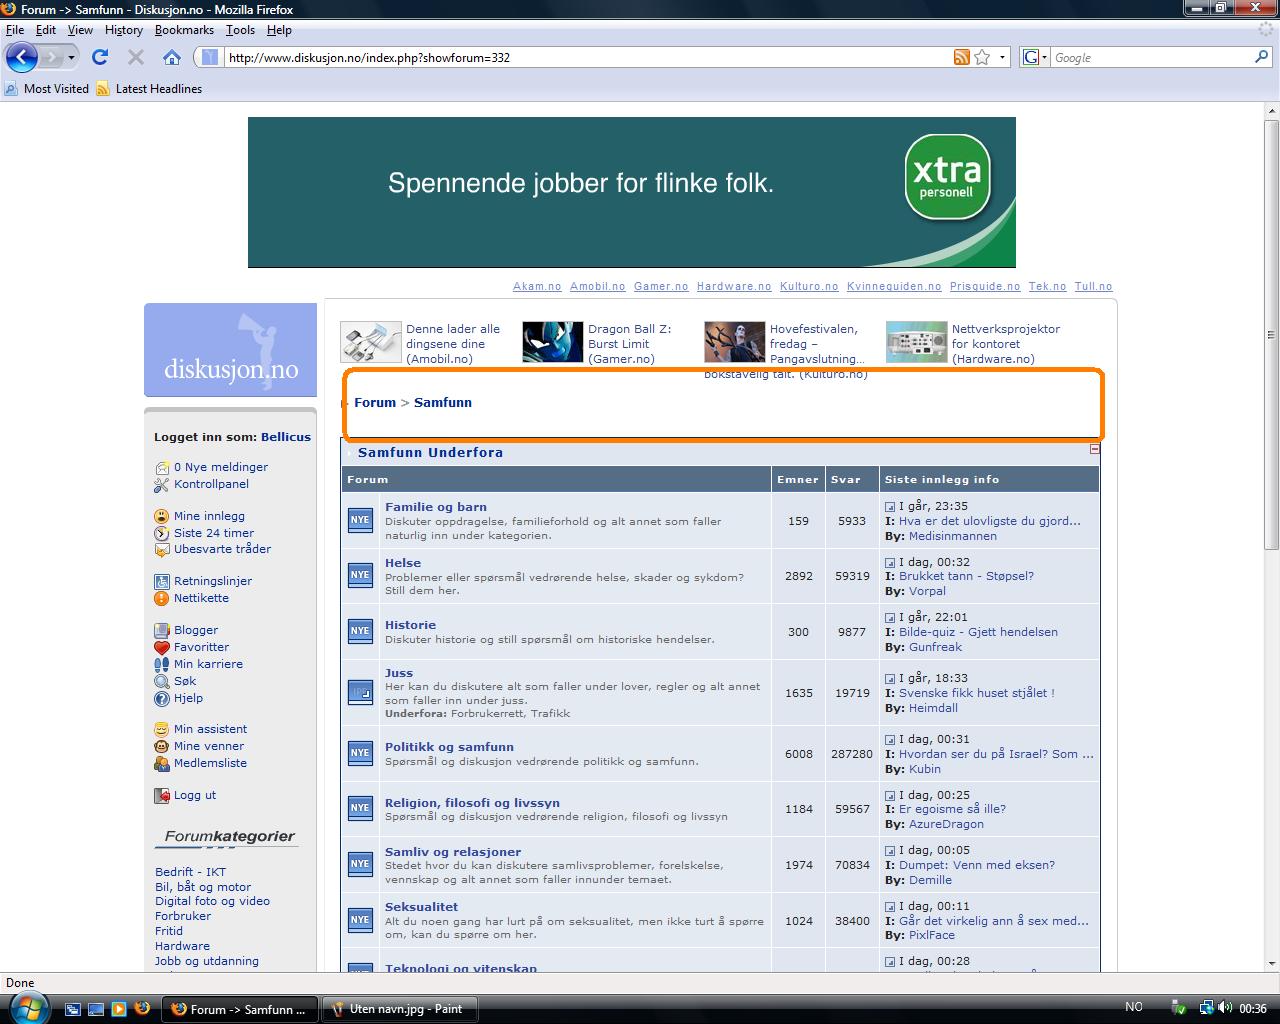Click the Reload page icon

100,57
